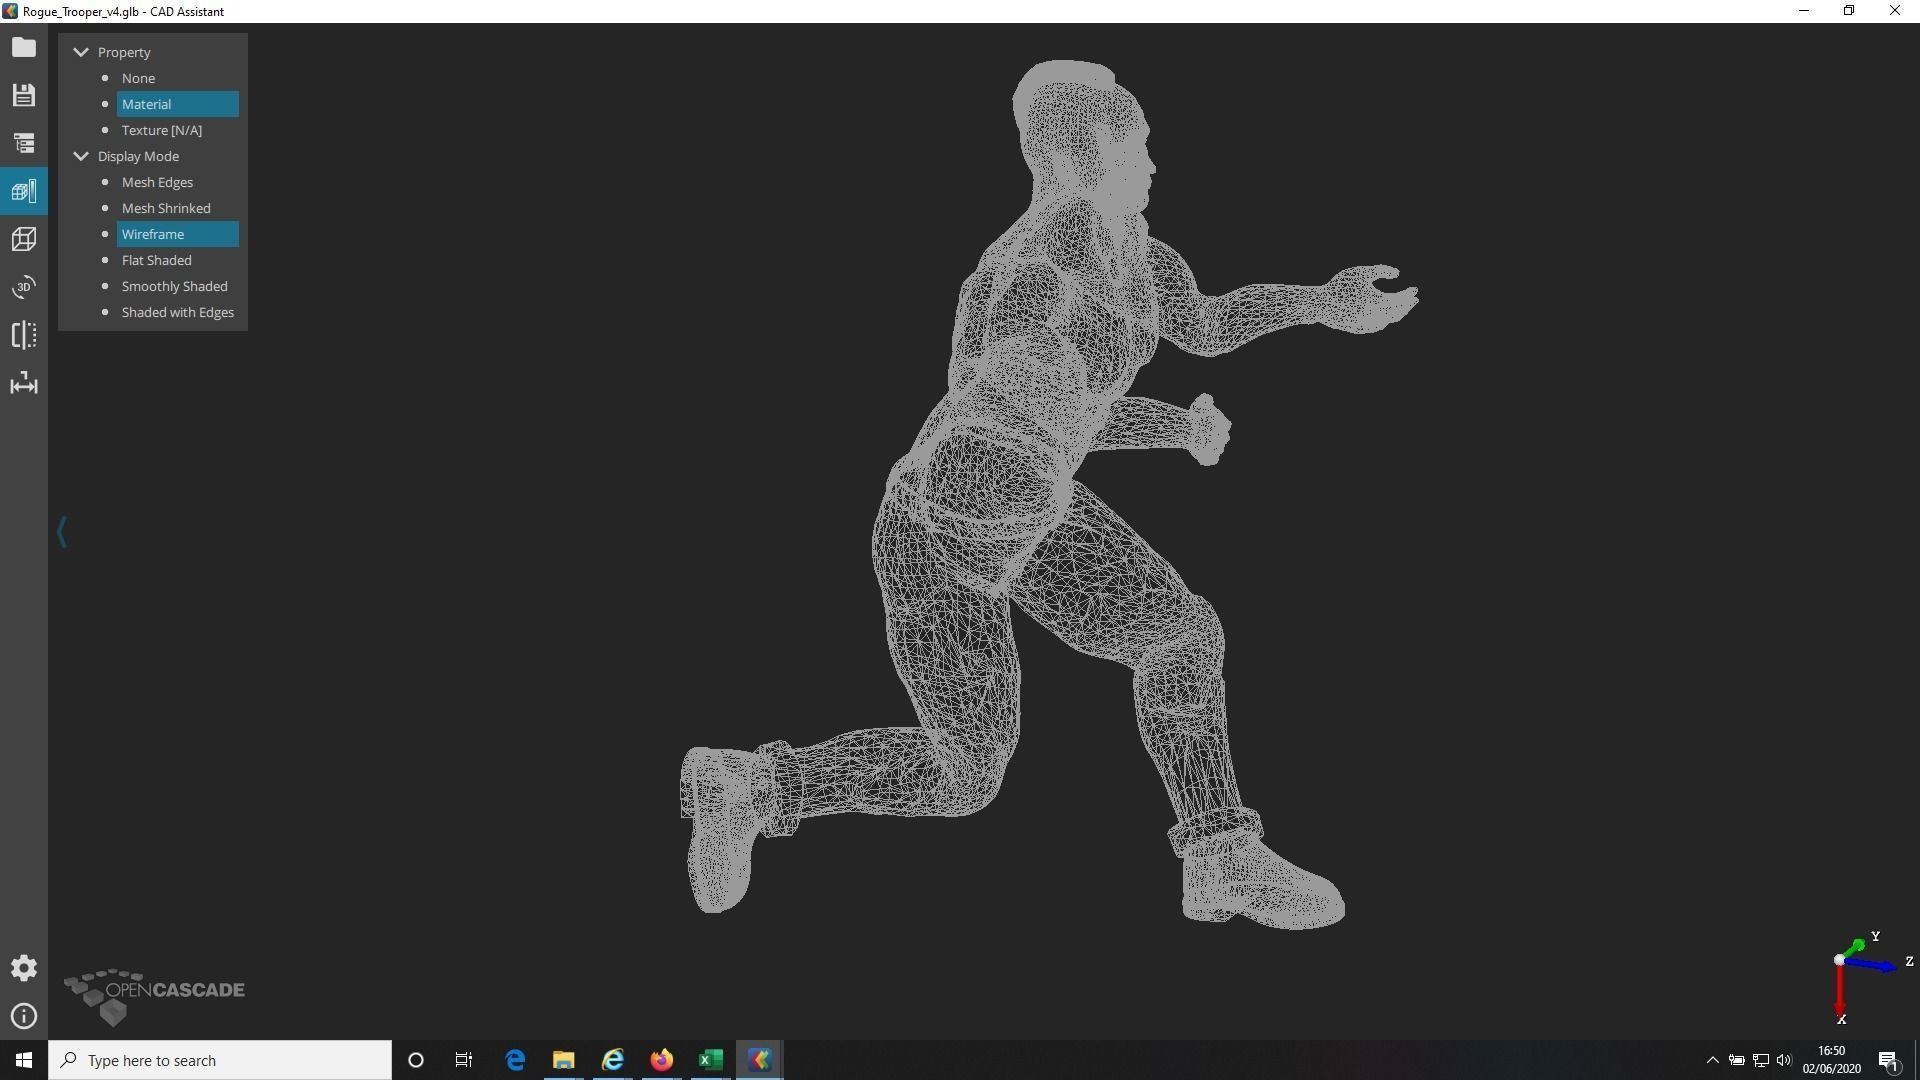Select the measurement dimension tool icon
The width and height of the screenshot is (1920, 1080).
(x=24, y=383)
